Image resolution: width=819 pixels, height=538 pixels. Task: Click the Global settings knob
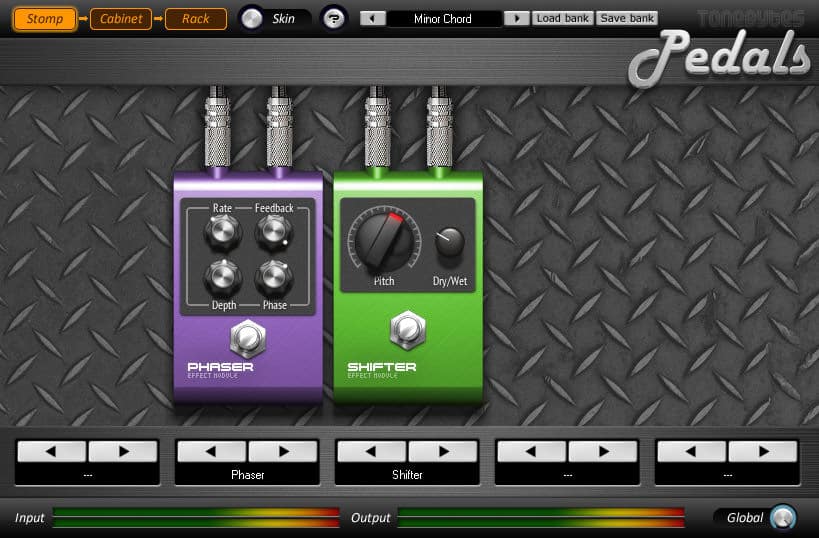[782, 518]
